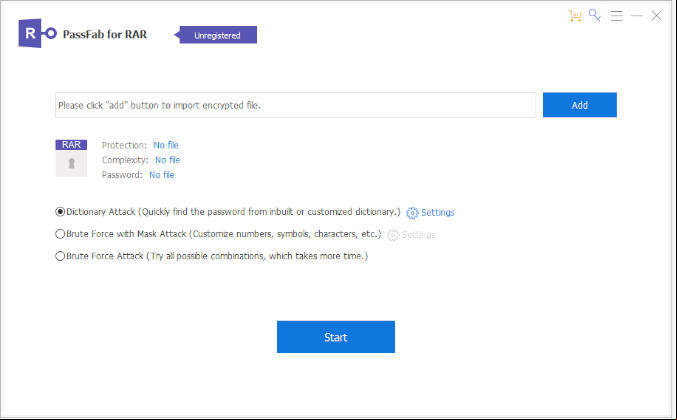The image size is (677, 420).
Task: Open the hamburger menu icon
Action: [x=617, y=16]
